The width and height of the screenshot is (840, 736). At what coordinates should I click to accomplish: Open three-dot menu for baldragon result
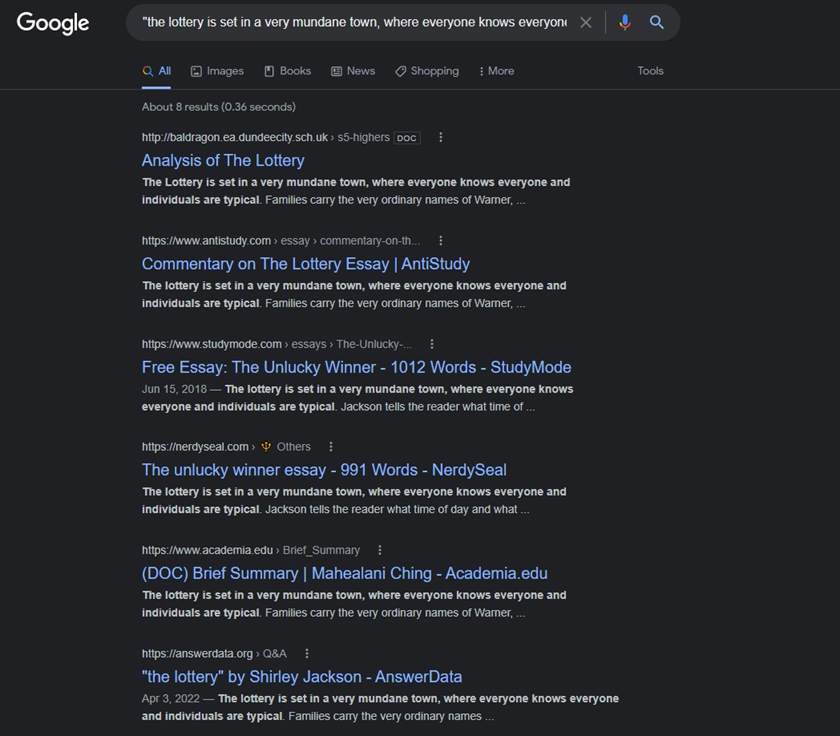(x=441, y=138)
